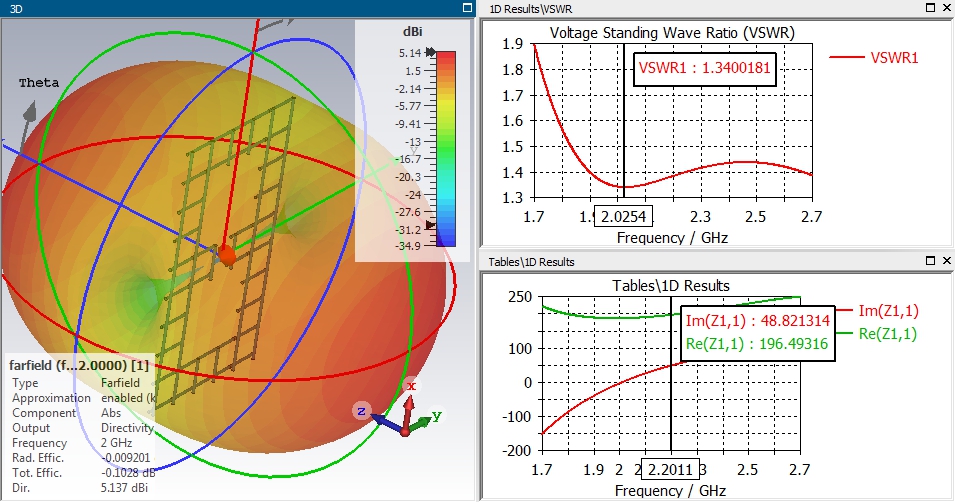
Task: Click the Tot. Effic. -0.1028 dB value
Action: coord(128,473)
